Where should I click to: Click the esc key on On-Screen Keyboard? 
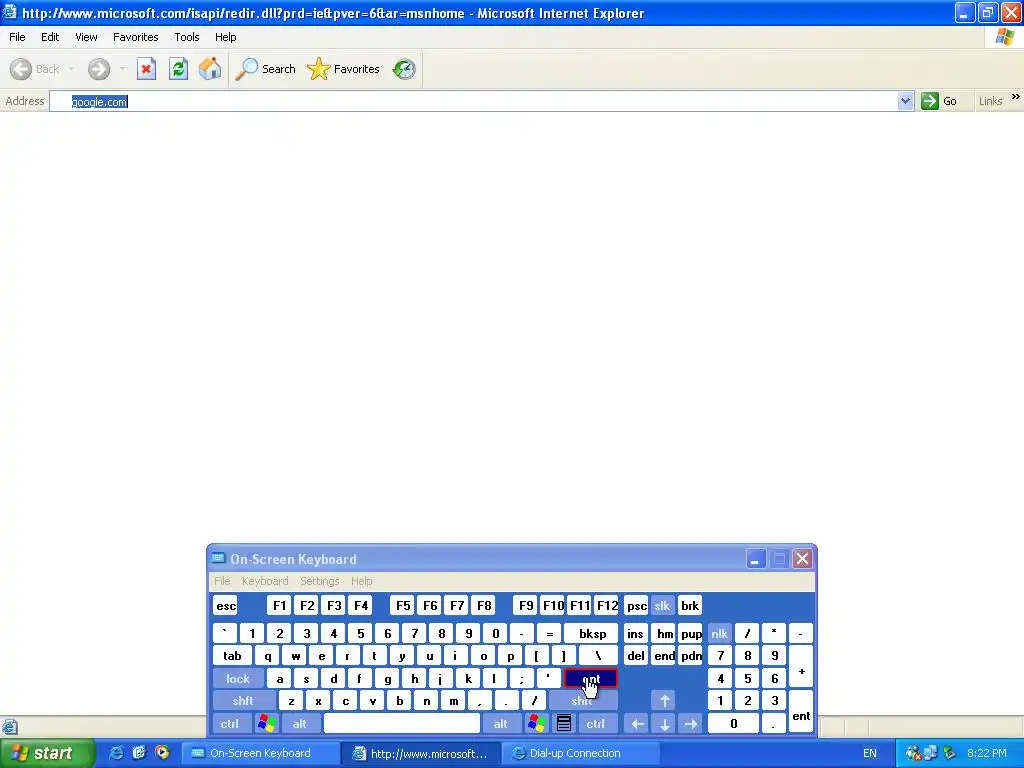pos(226,605)
